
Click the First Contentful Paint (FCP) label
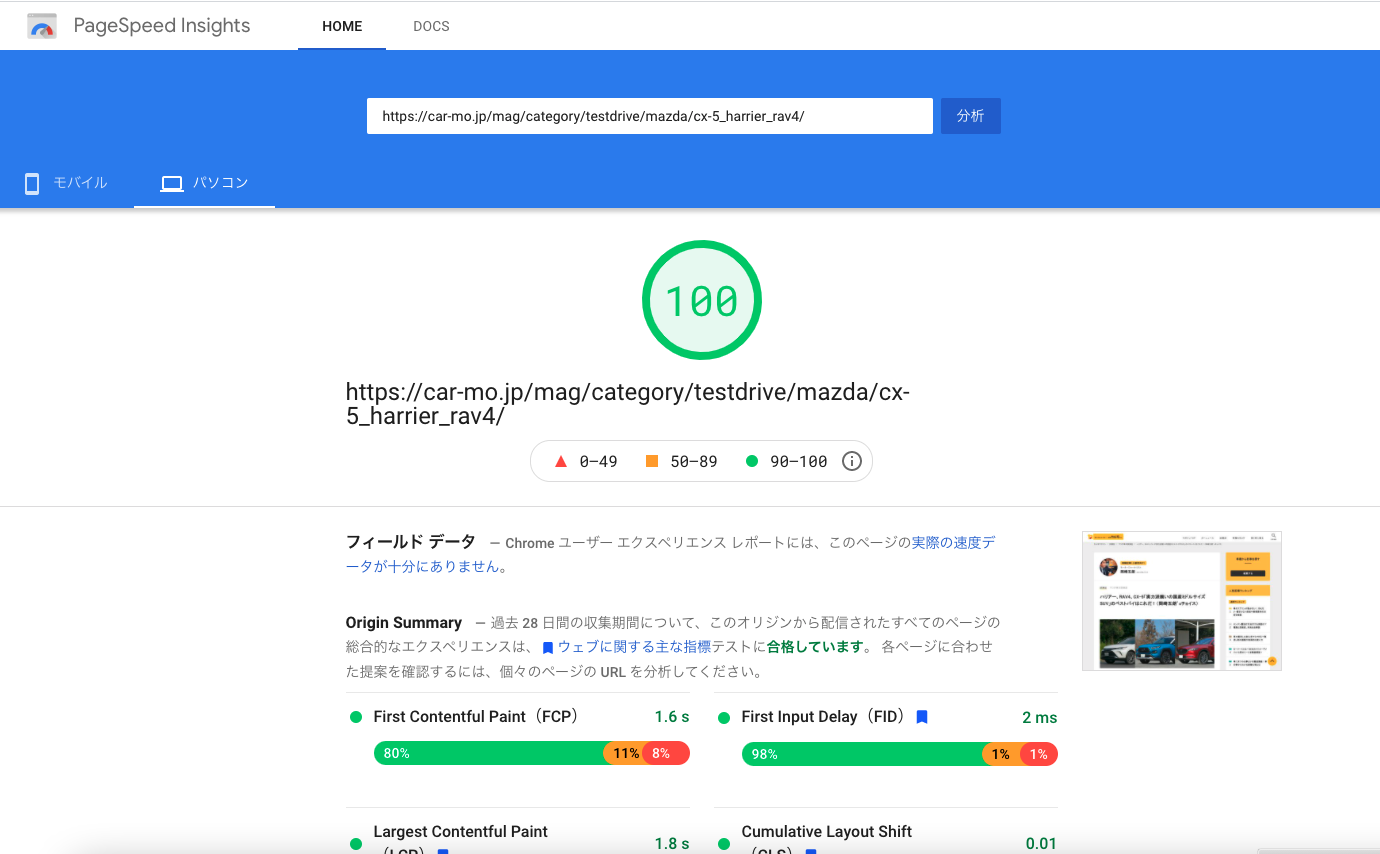pyautogui.click(x=476, y=717)
